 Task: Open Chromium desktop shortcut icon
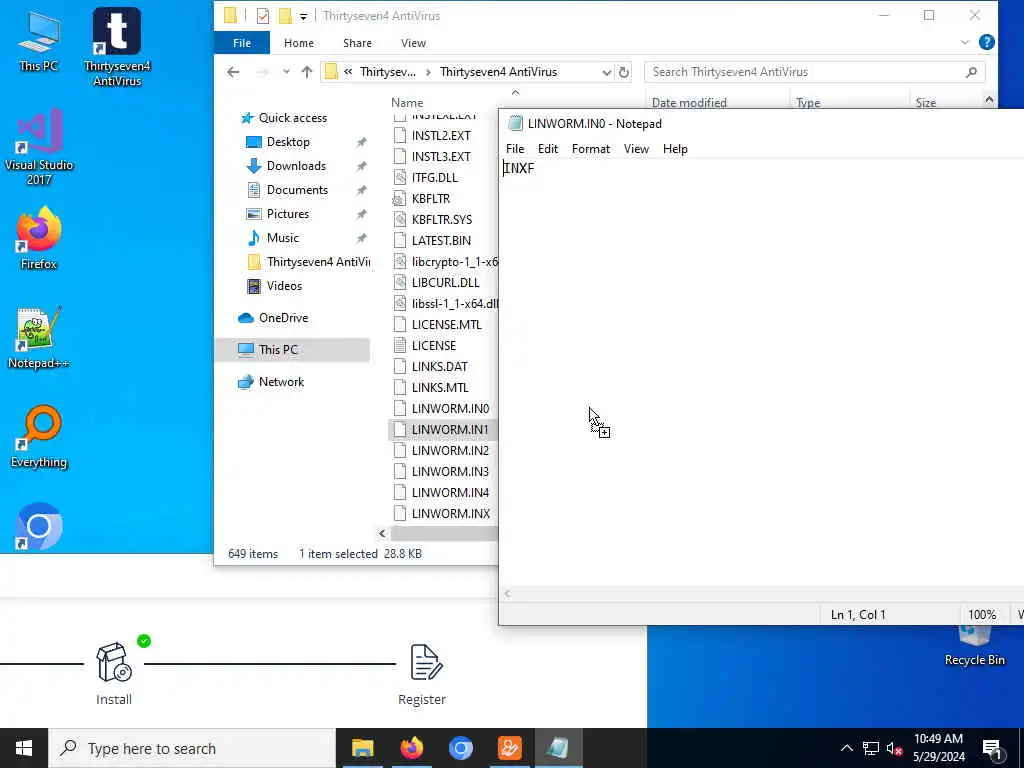coord(39,526)
